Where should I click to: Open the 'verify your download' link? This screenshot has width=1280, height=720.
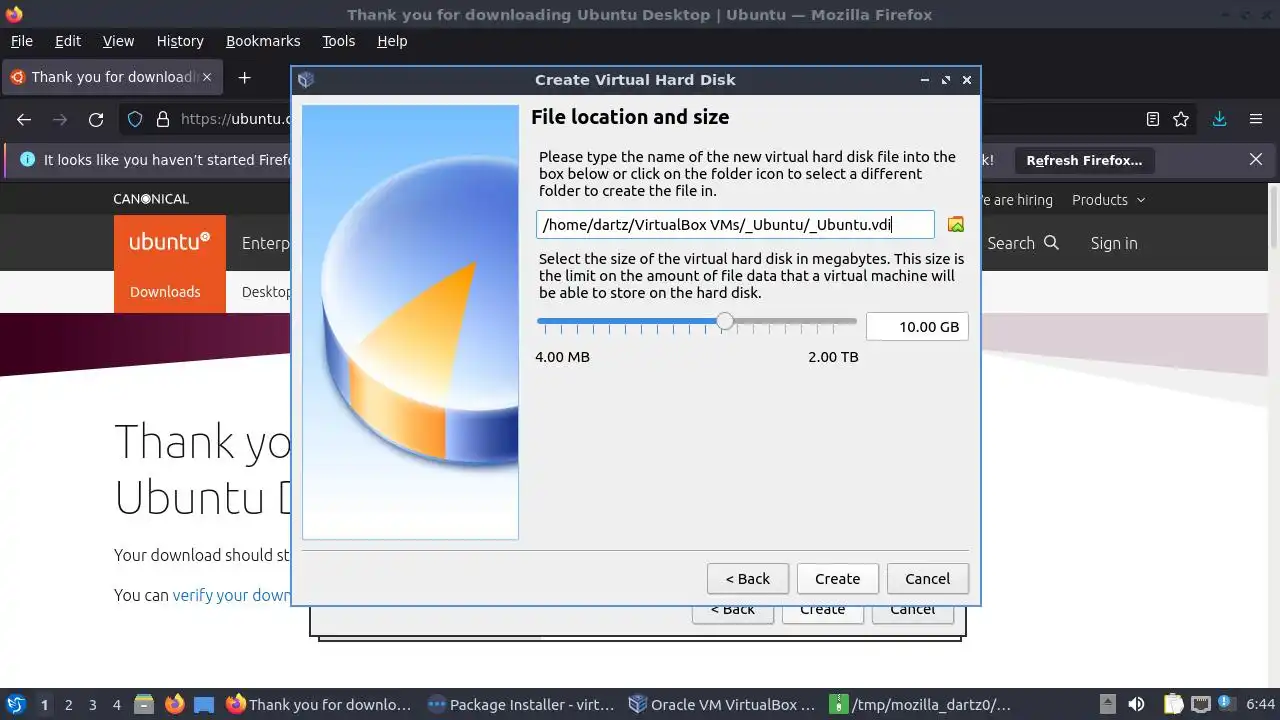click(x=232, y=595)
